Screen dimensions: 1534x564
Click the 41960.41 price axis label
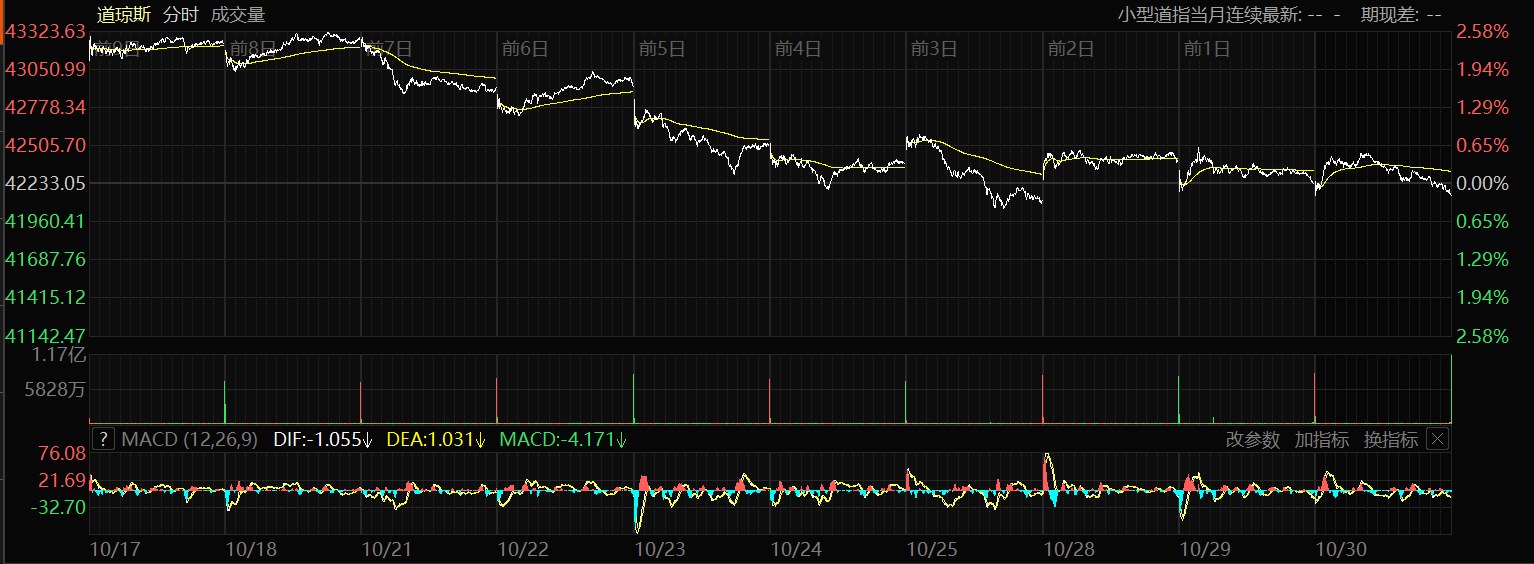point(46,220)
